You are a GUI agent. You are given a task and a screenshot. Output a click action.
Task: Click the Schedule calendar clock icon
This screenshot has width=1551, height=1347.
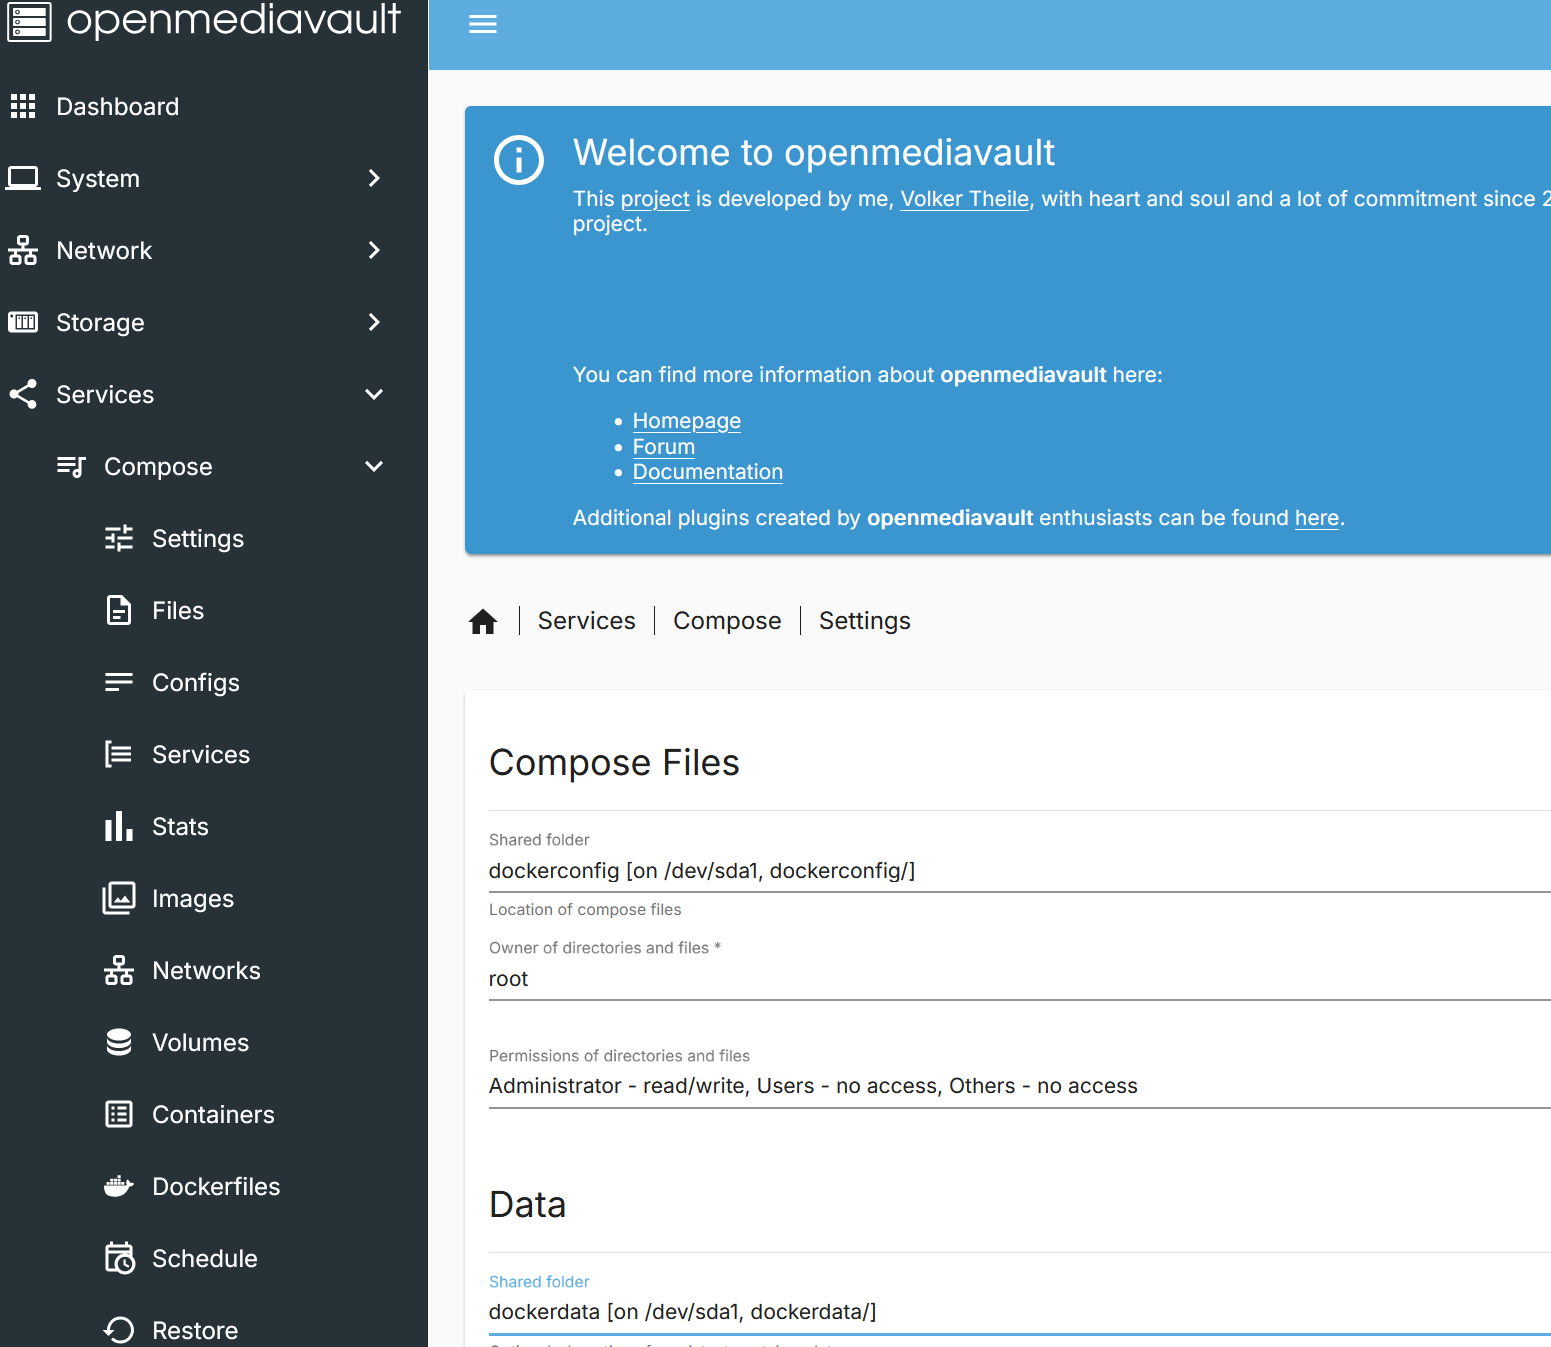point(120,1258)
